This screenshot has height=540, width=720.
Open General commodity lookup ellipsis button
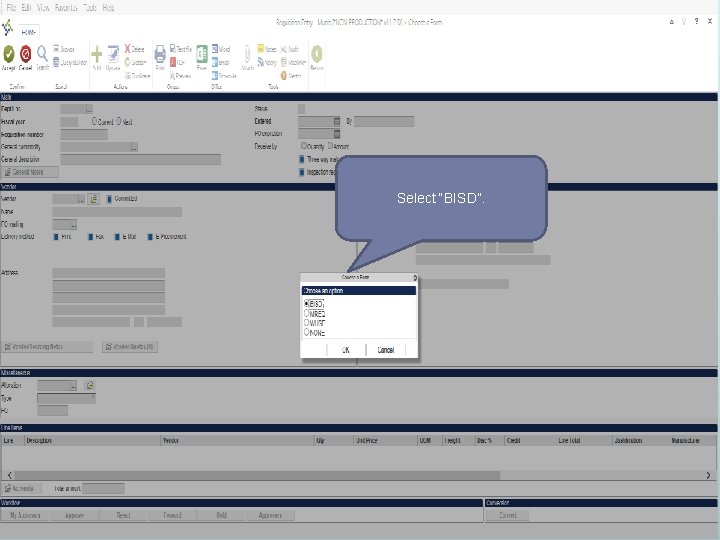(134, 147)
